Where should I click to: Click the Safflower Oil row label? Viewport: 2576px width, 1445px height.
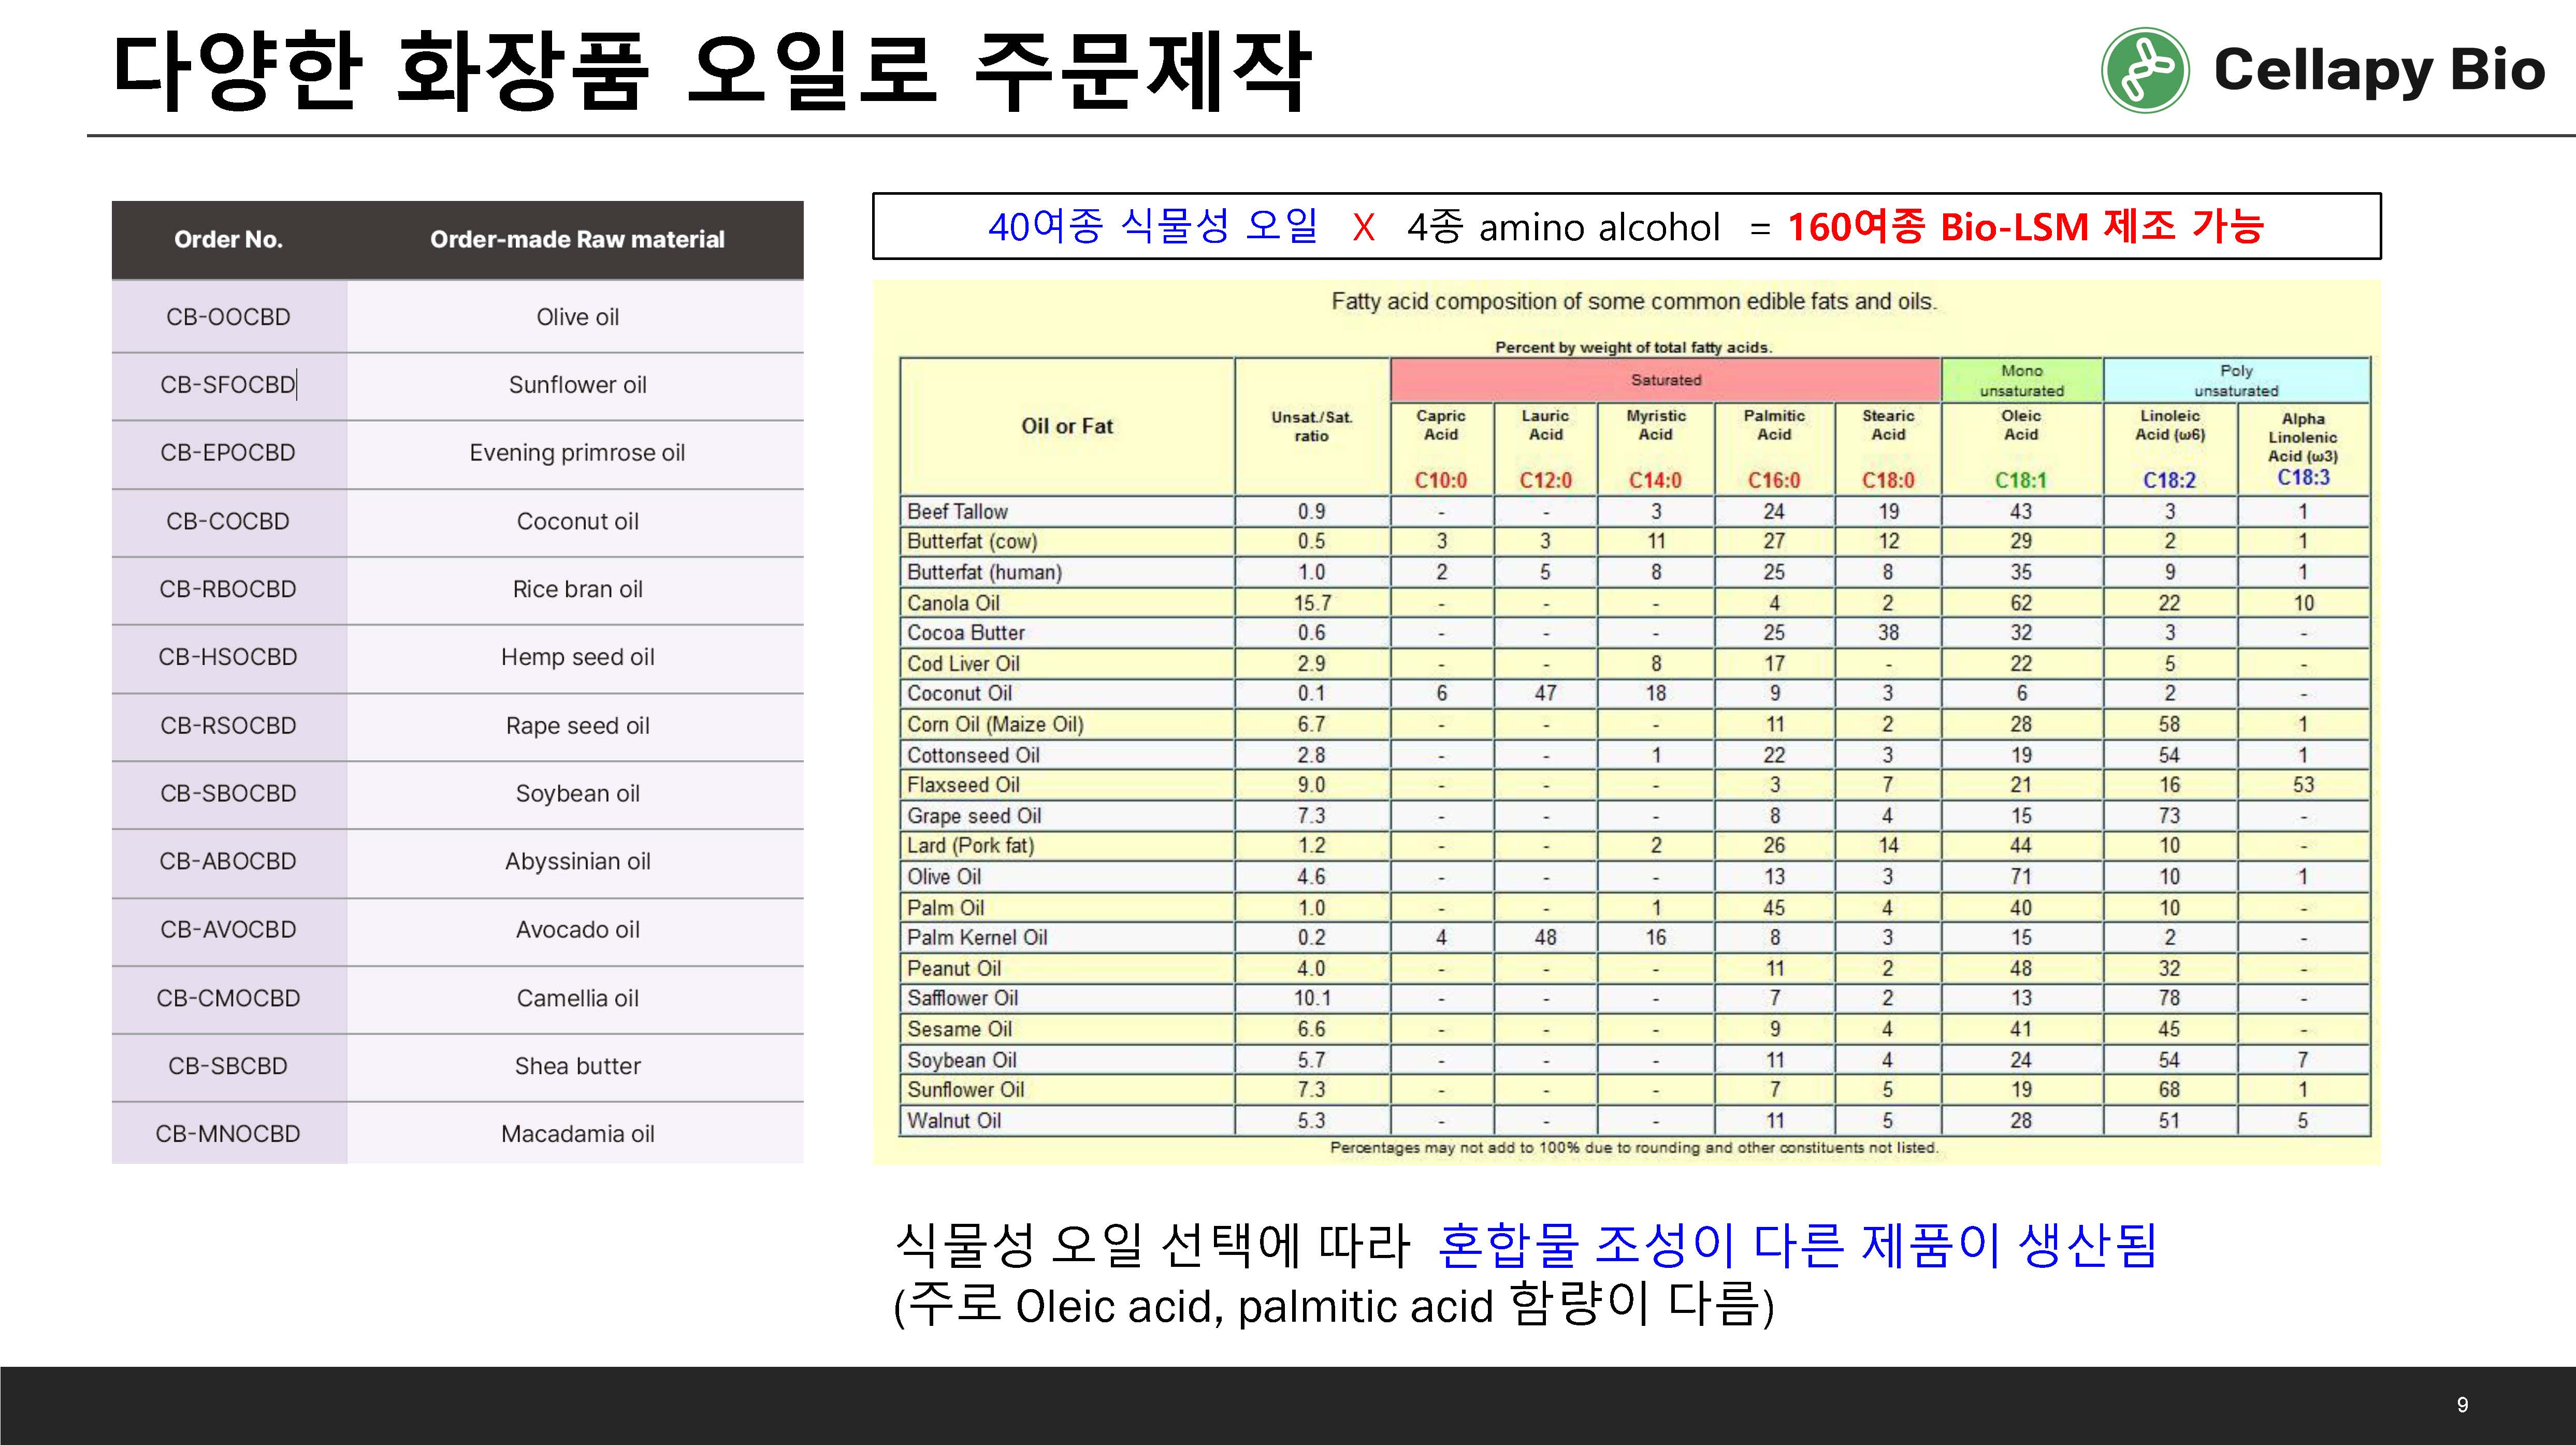(962, 998)
